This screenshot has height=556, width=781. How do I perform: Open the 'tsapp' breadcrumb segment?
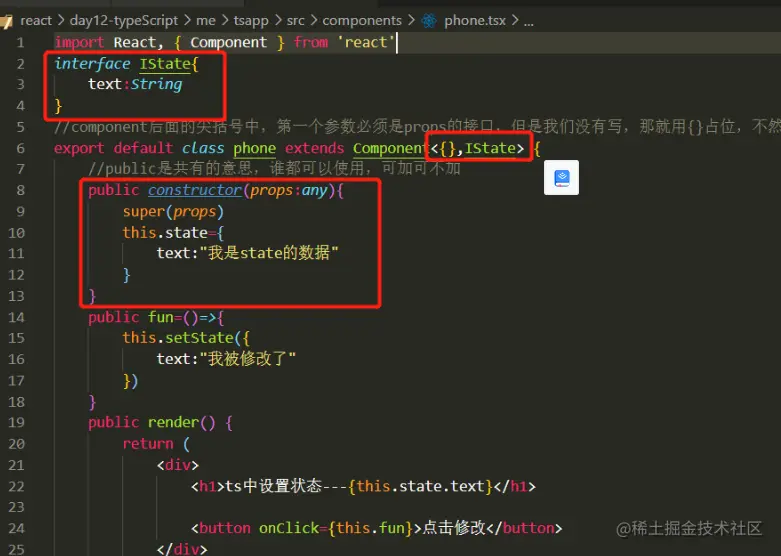click(x=251, y=20)
